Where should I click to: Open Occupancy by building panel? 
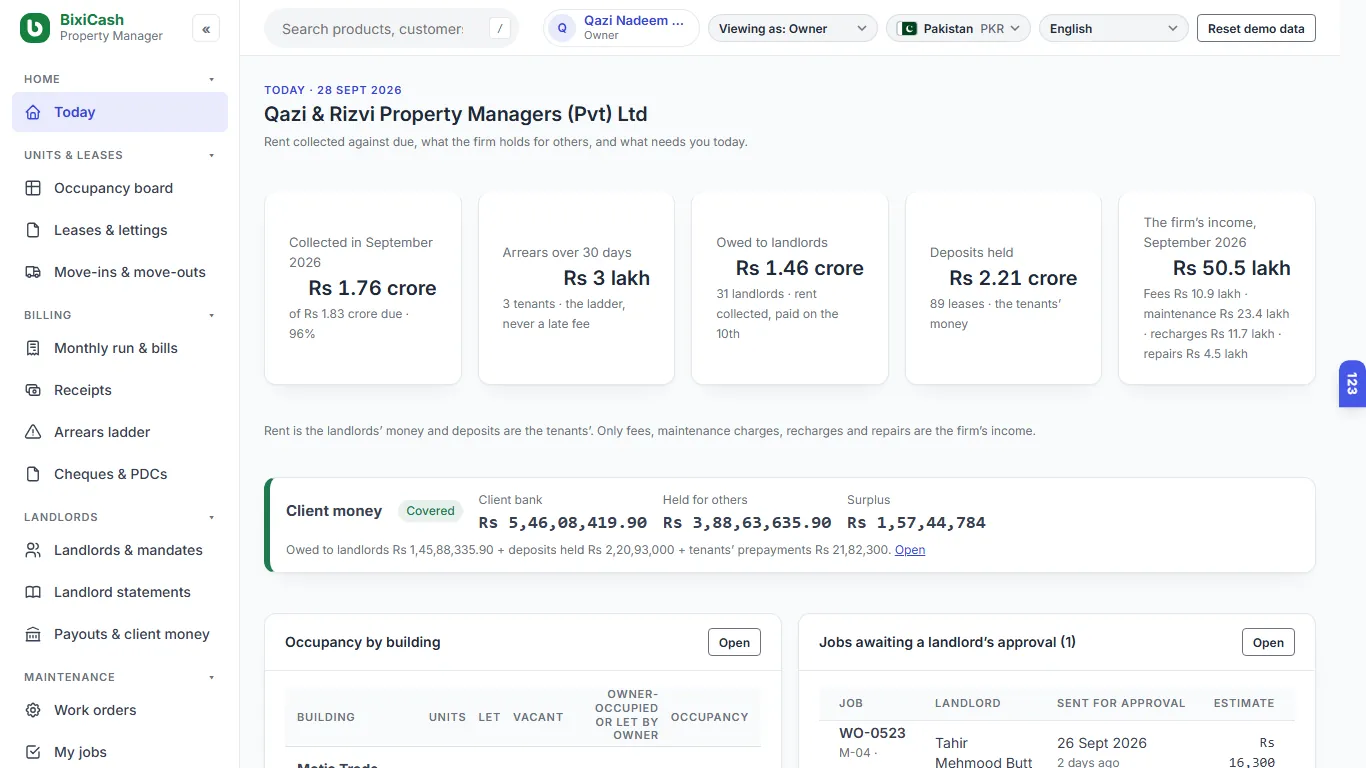click(734, 642)
